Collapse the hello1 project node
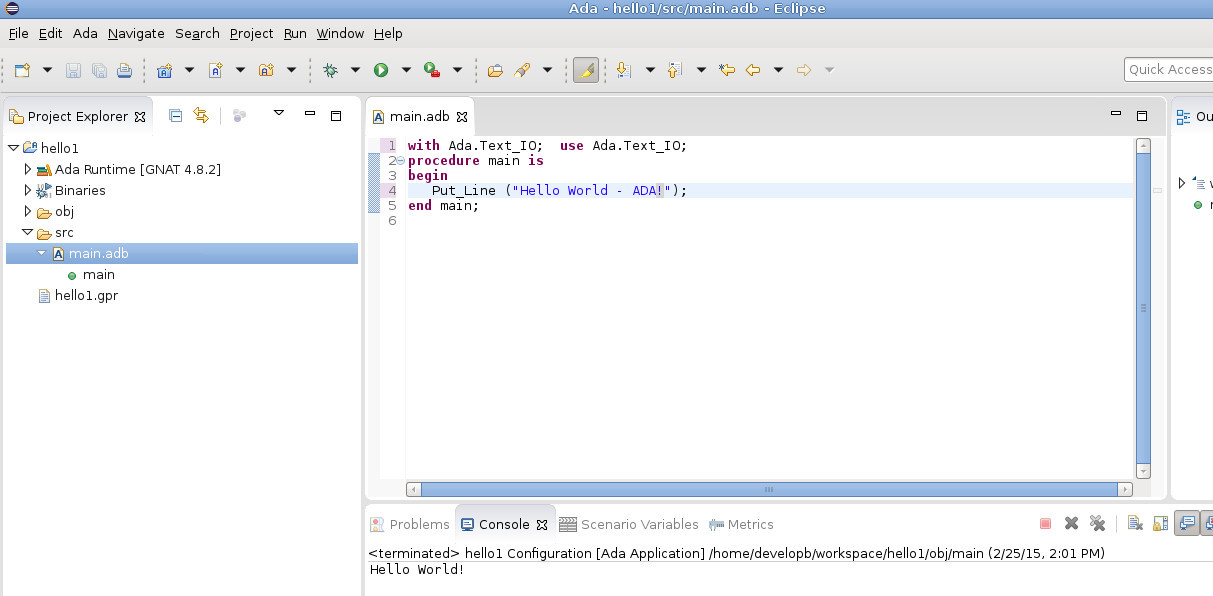 (x=13, y=148)
